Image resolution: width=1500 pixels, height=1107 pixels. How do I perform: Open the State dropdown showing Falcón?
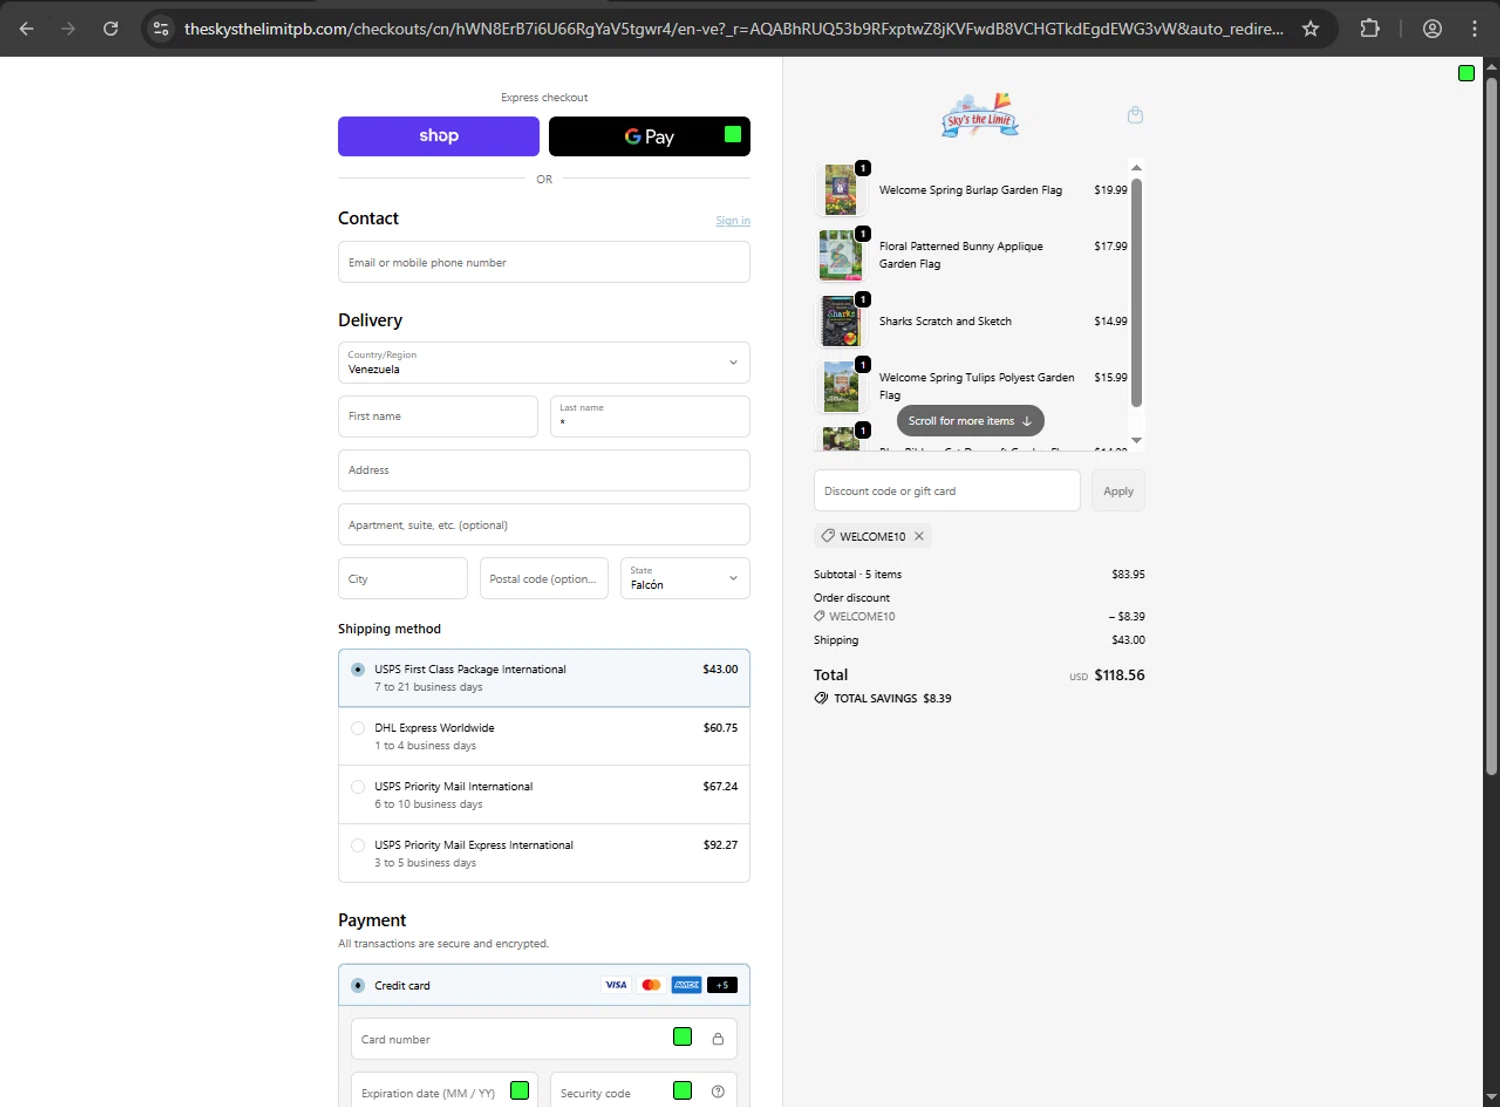click(685, 578)
